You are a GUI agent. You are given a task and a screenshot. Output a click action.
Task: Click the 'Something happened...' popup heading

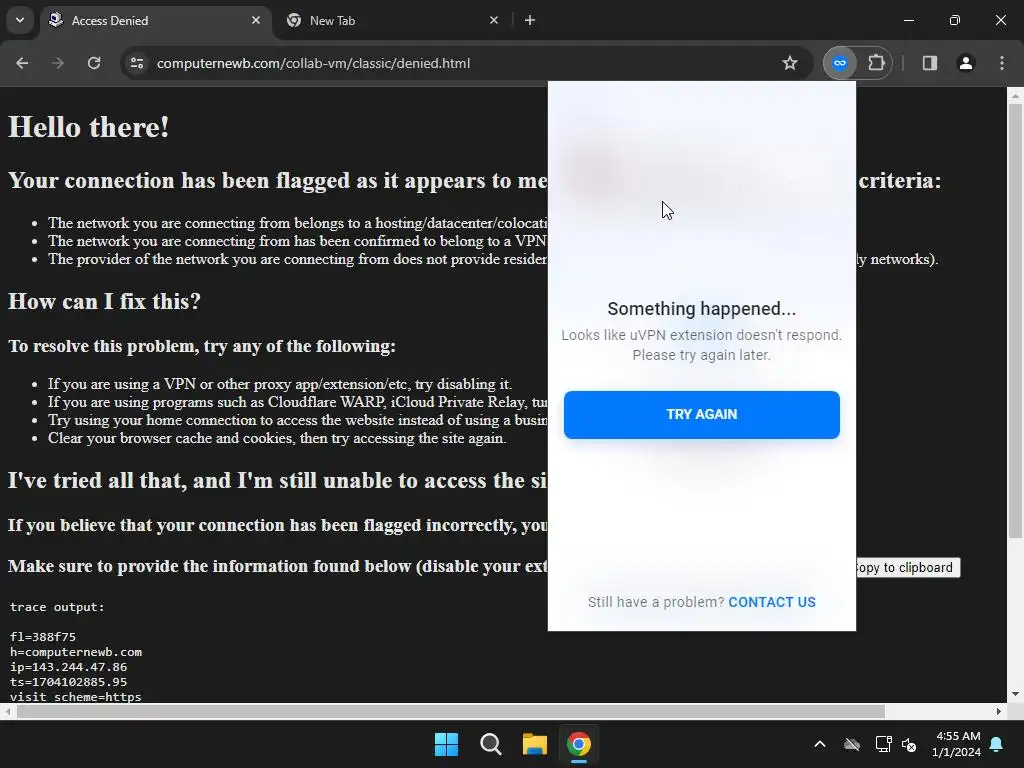(701, 309)
